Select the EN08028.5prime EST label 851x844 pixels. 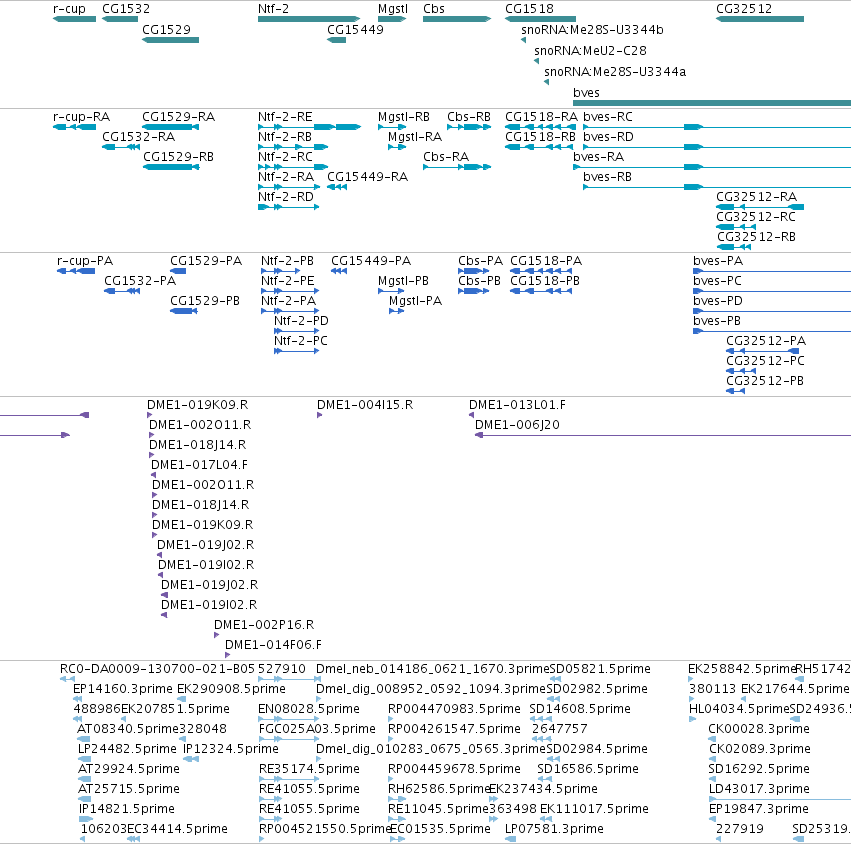pyautogui.click(x=309, y=709)
